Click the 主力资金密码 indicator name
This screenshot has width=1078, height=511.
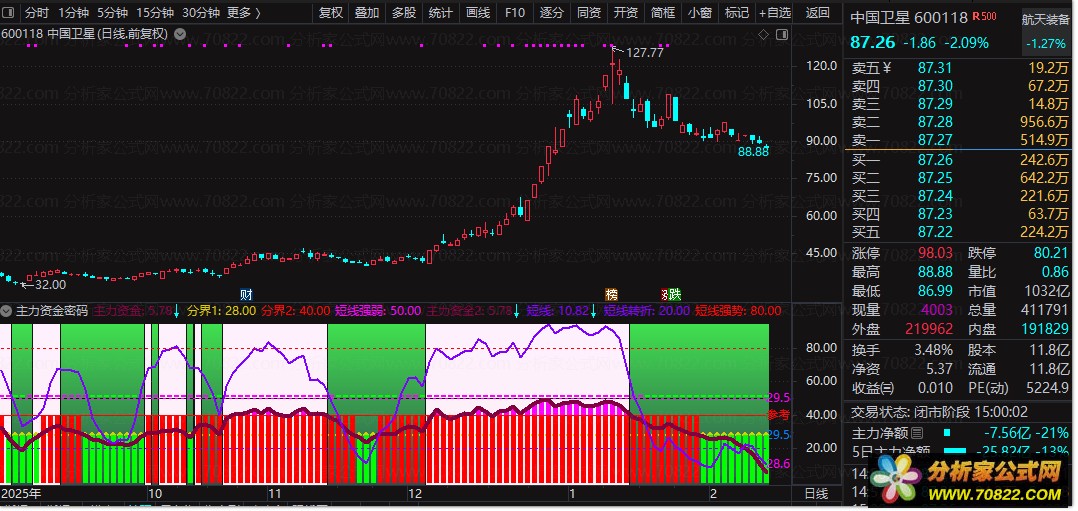[52, 310]
